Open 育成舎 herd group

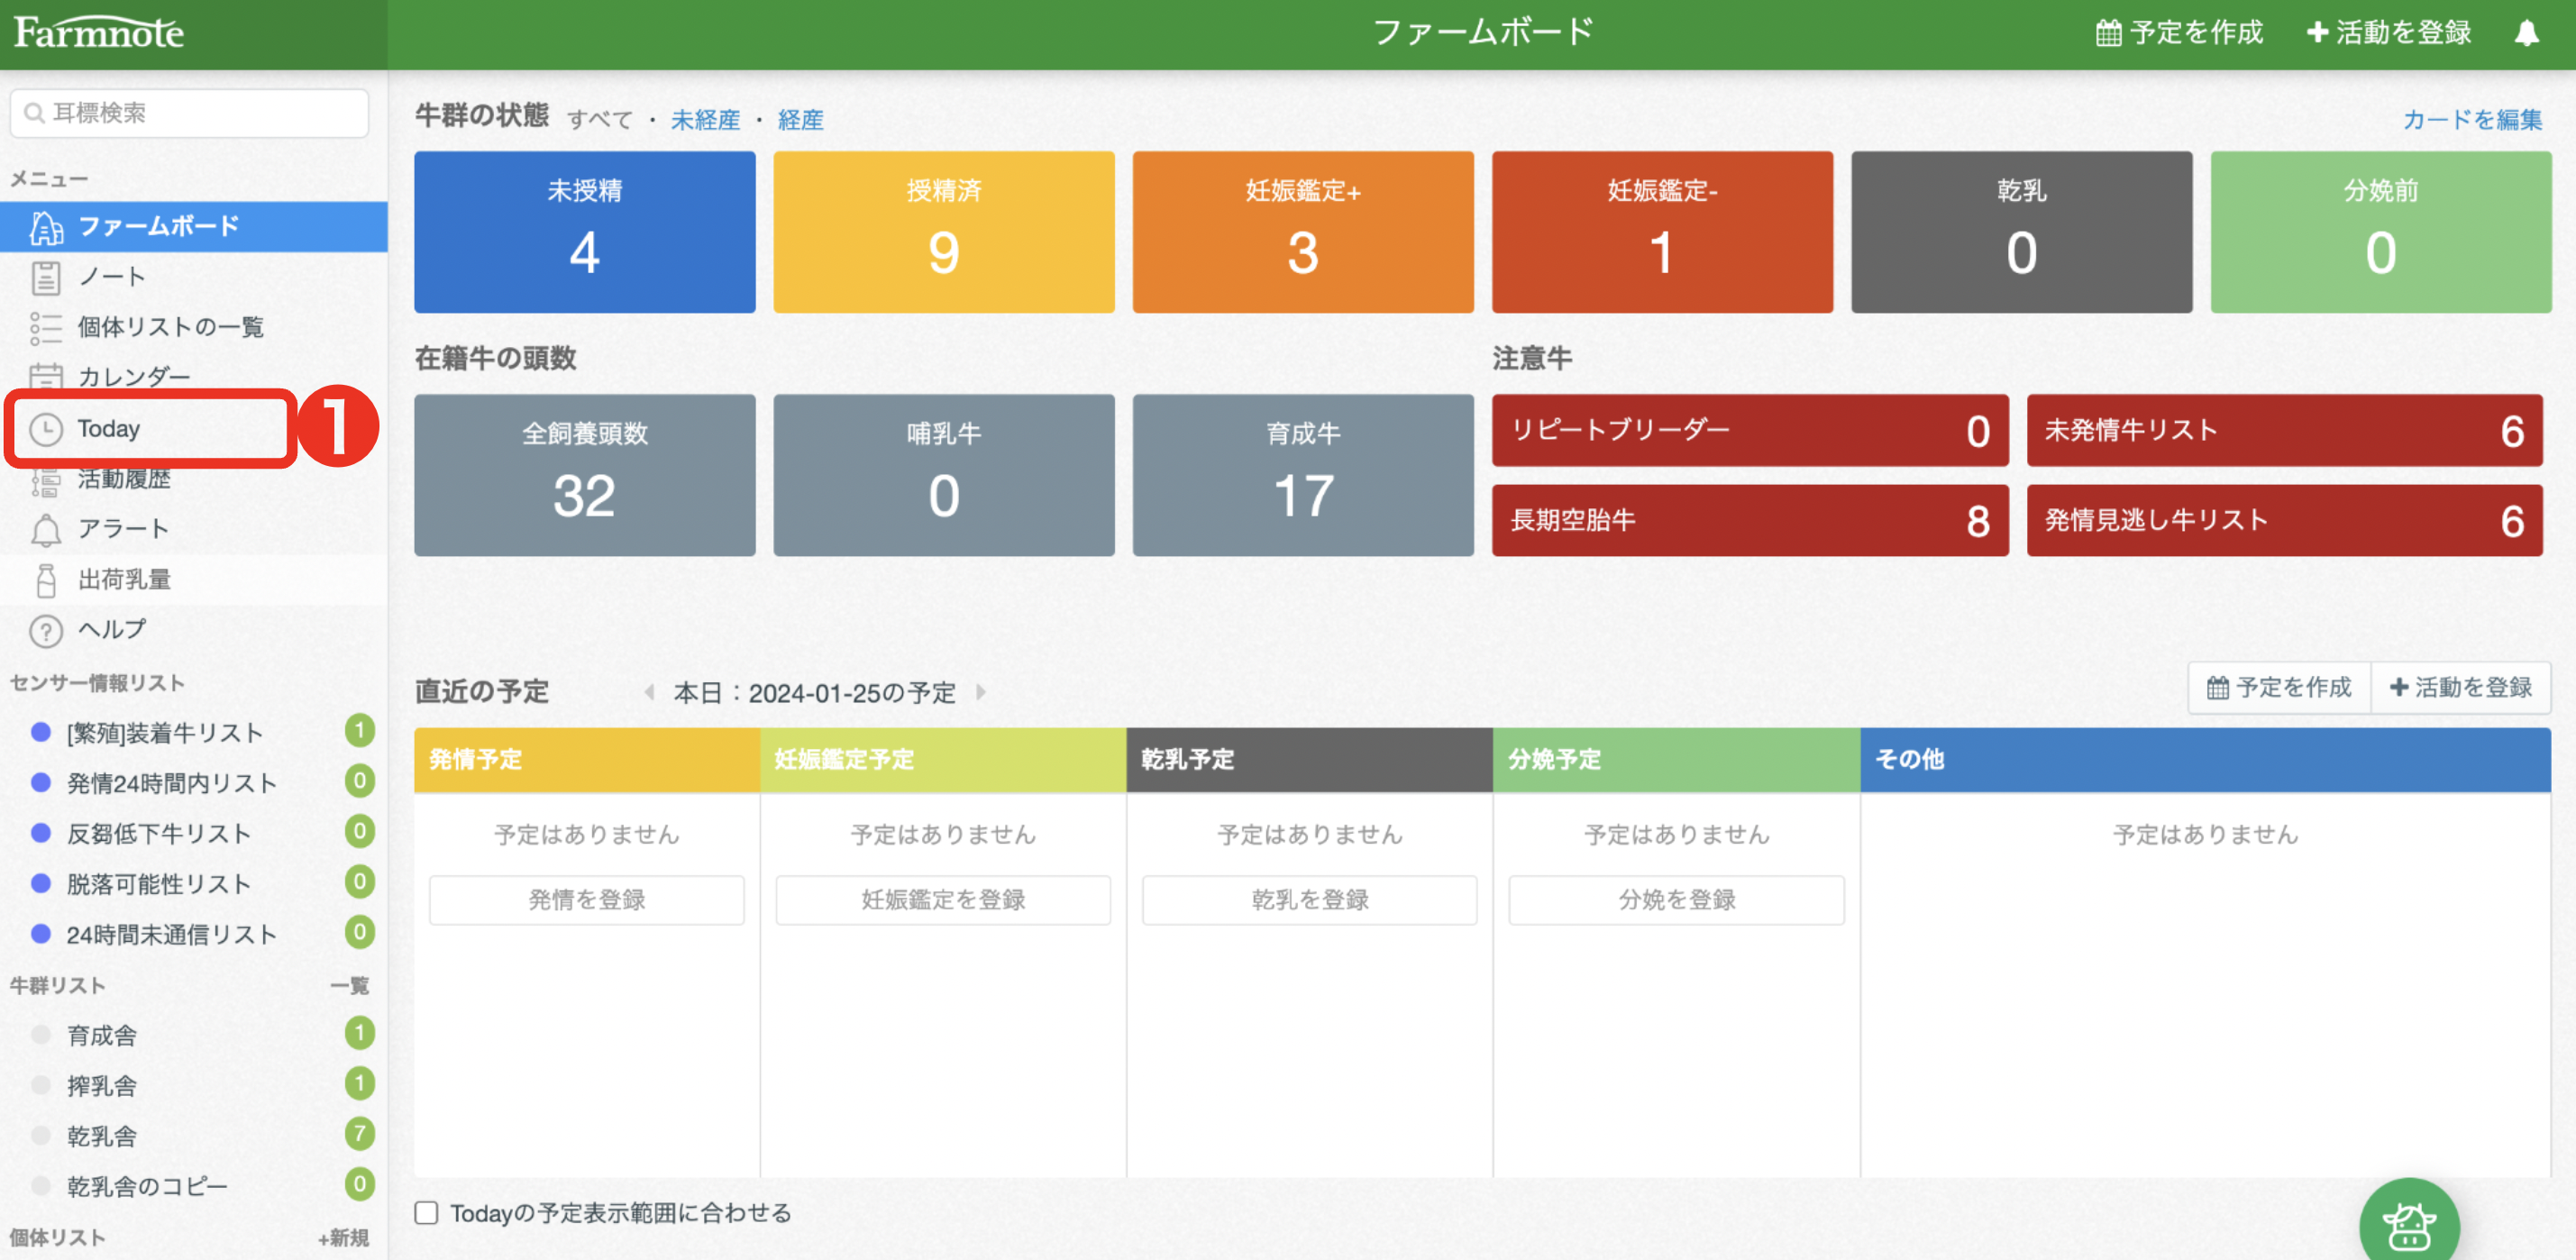pos(194,1036)
